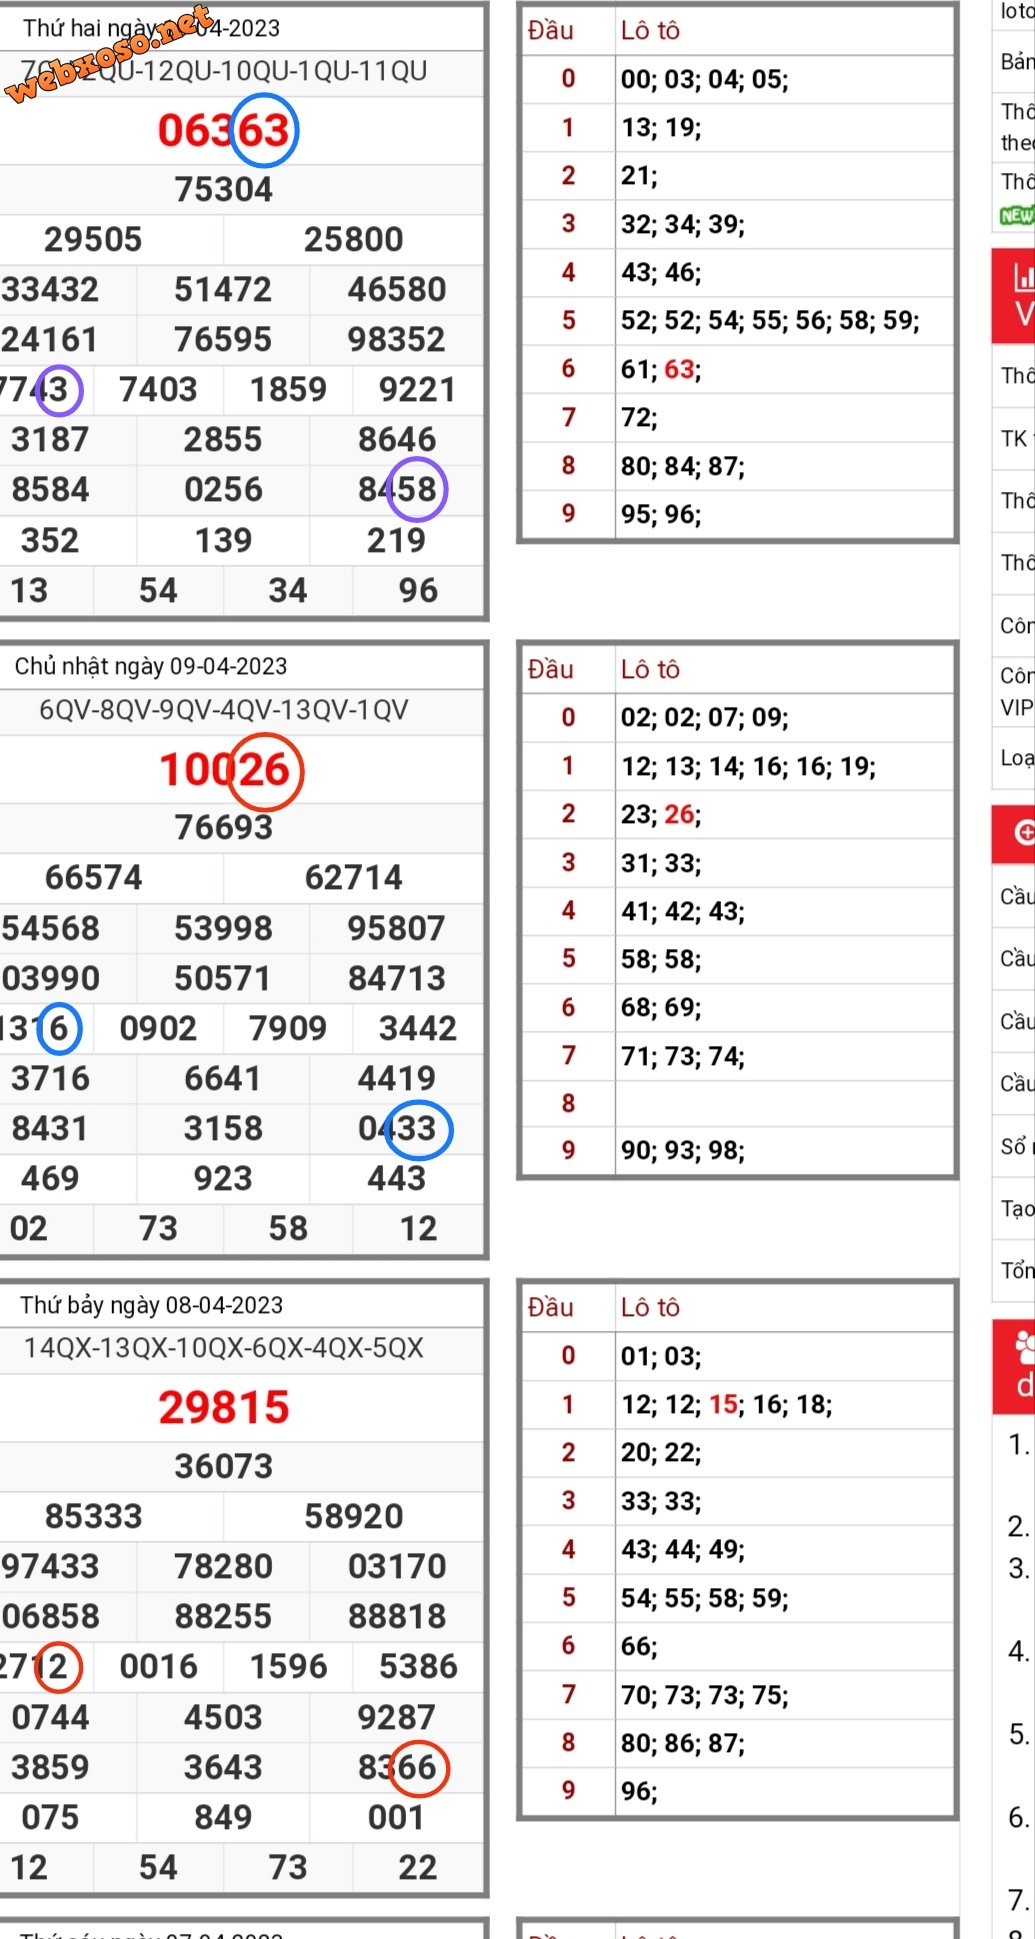1035x1939 pixels.
Task: Click second prize number 29505
Action: click(93, 239)
